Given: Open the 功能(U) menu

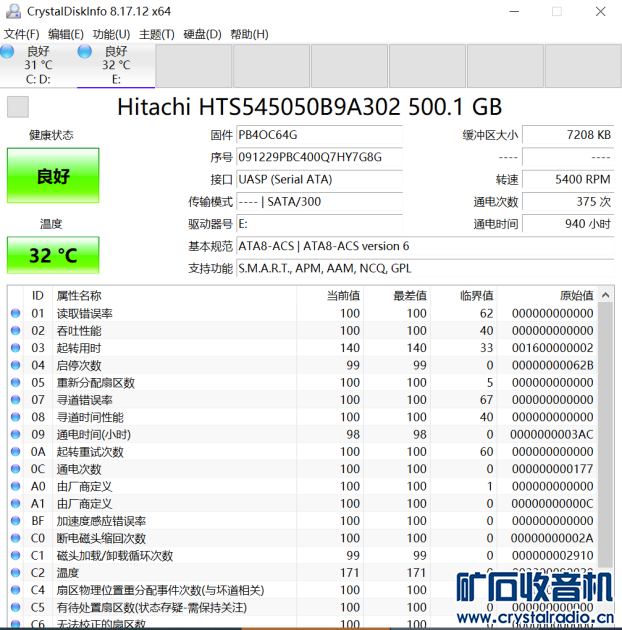Looking at the screenshot, I should tap(111, 34).
